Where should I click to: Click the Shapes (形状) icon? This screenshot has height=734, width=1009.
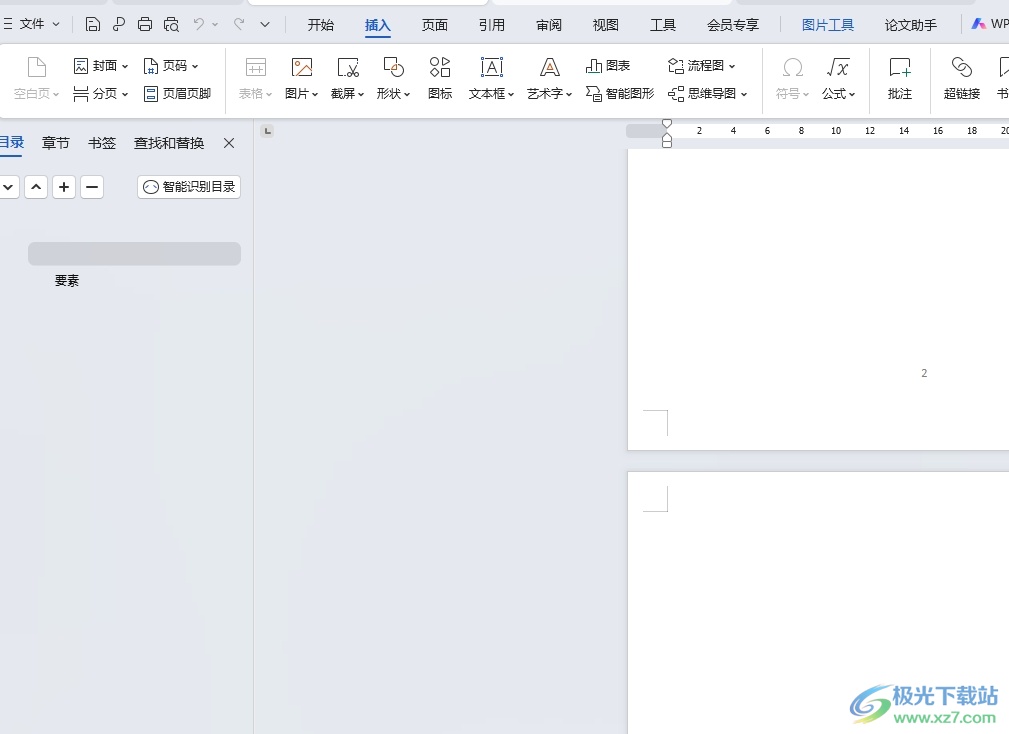(393, 68)
